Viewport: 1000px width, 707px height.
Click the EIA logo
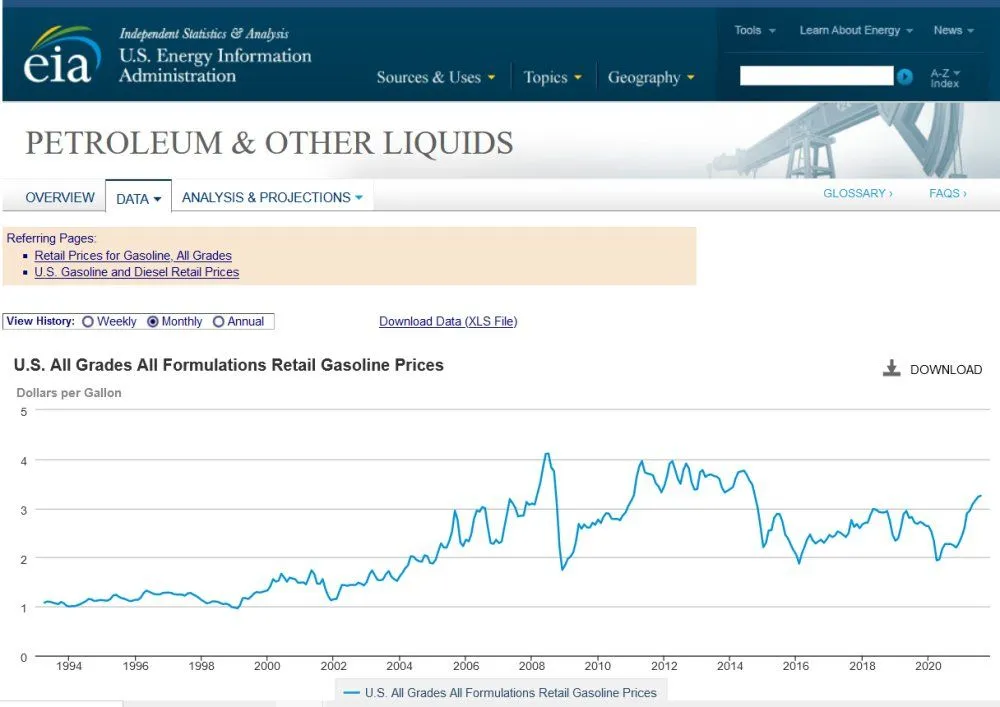point(60,56)
